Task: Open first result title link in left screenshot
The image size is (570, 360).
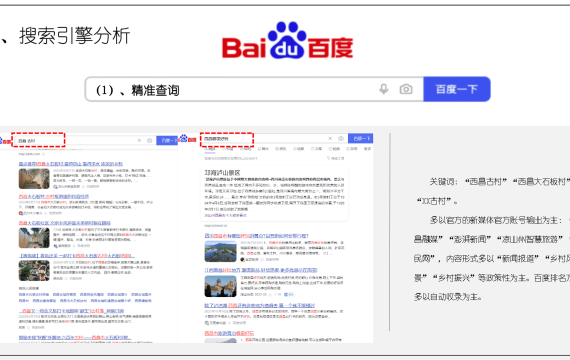Action: pyautogui.click(x=71, y=164)
